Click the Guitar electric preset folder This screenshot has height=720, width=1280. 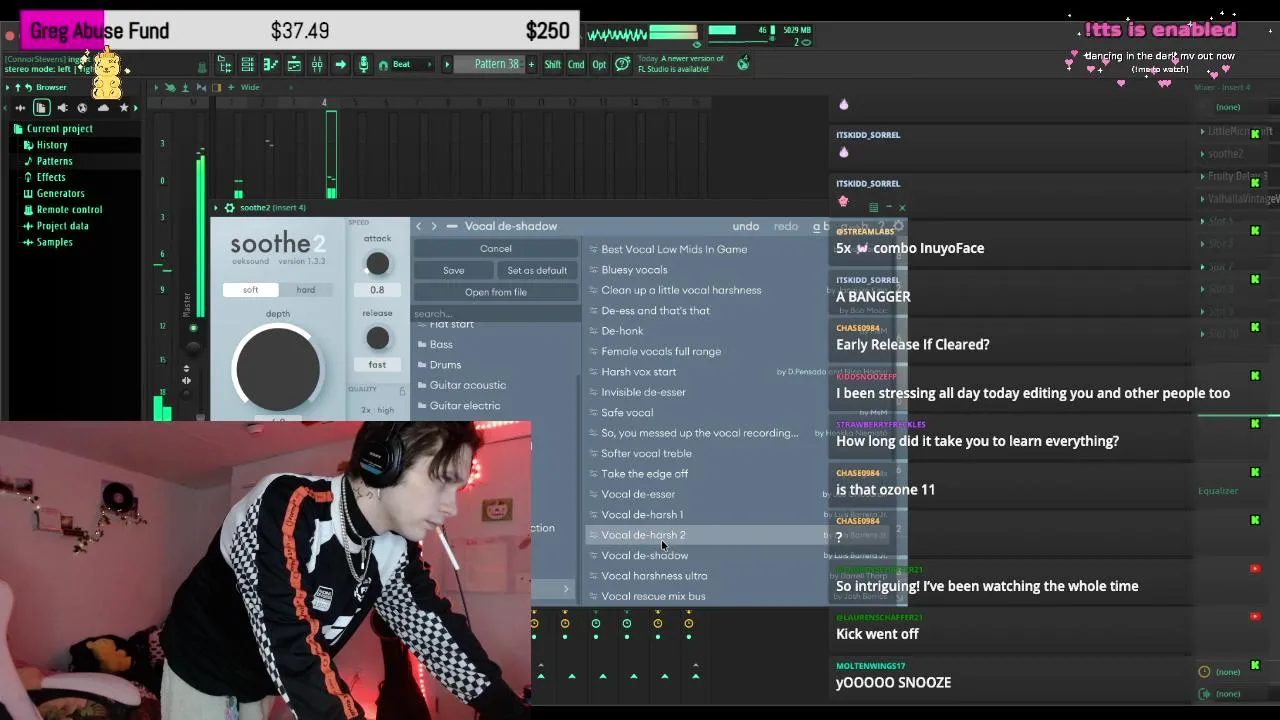pos(464,405)
